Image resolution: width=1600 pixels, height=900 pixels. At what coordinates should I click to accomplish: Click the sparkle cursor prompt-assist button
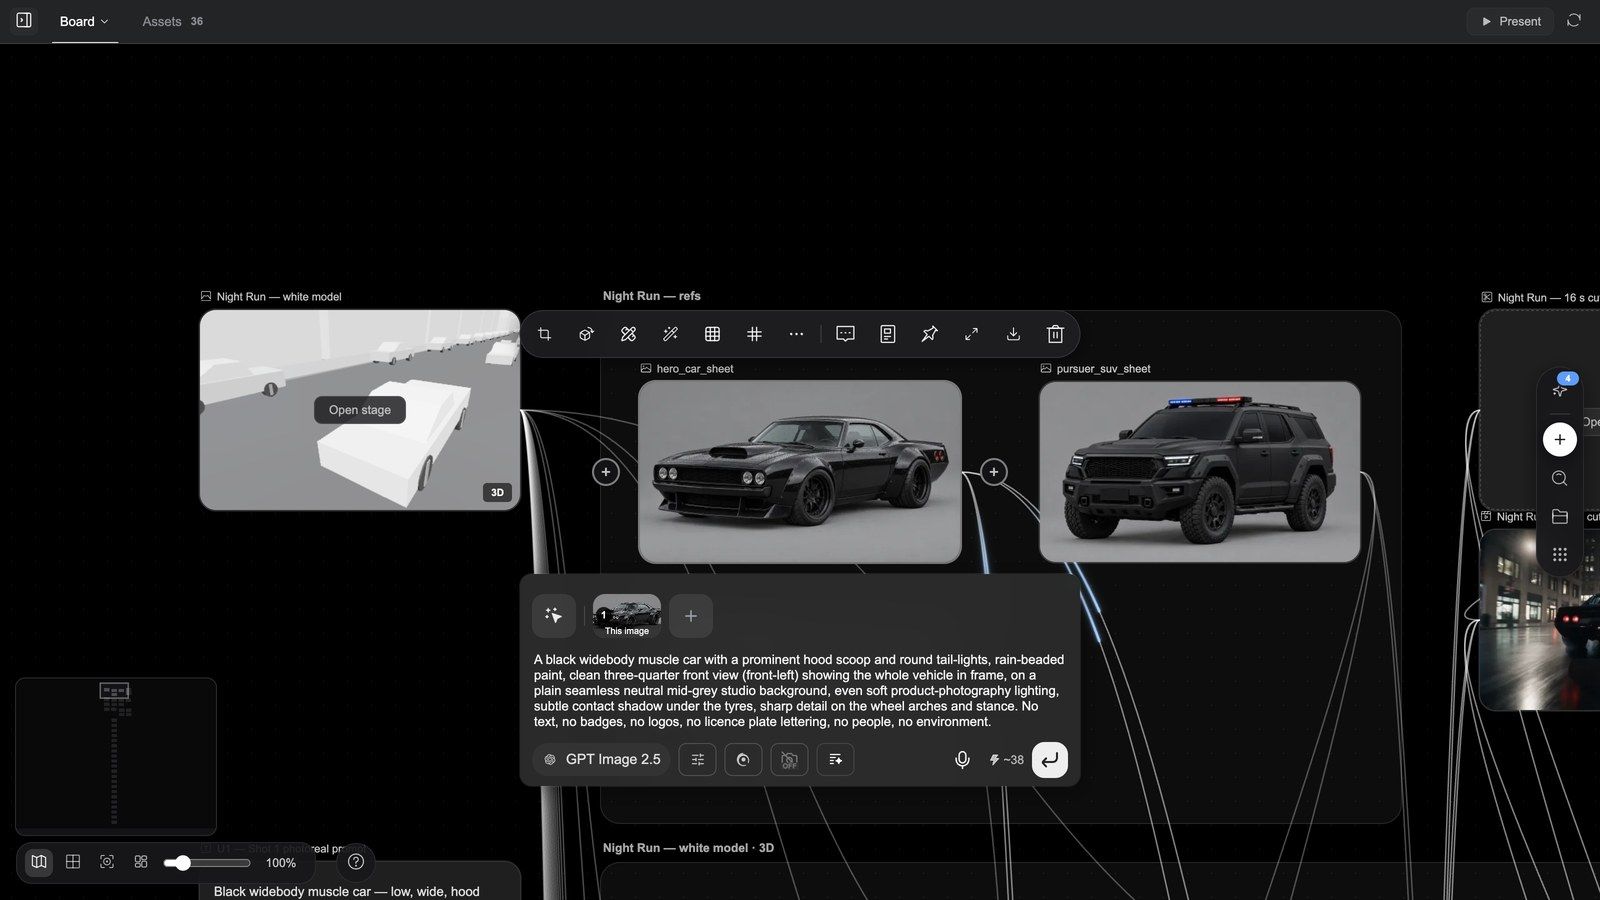553,616
